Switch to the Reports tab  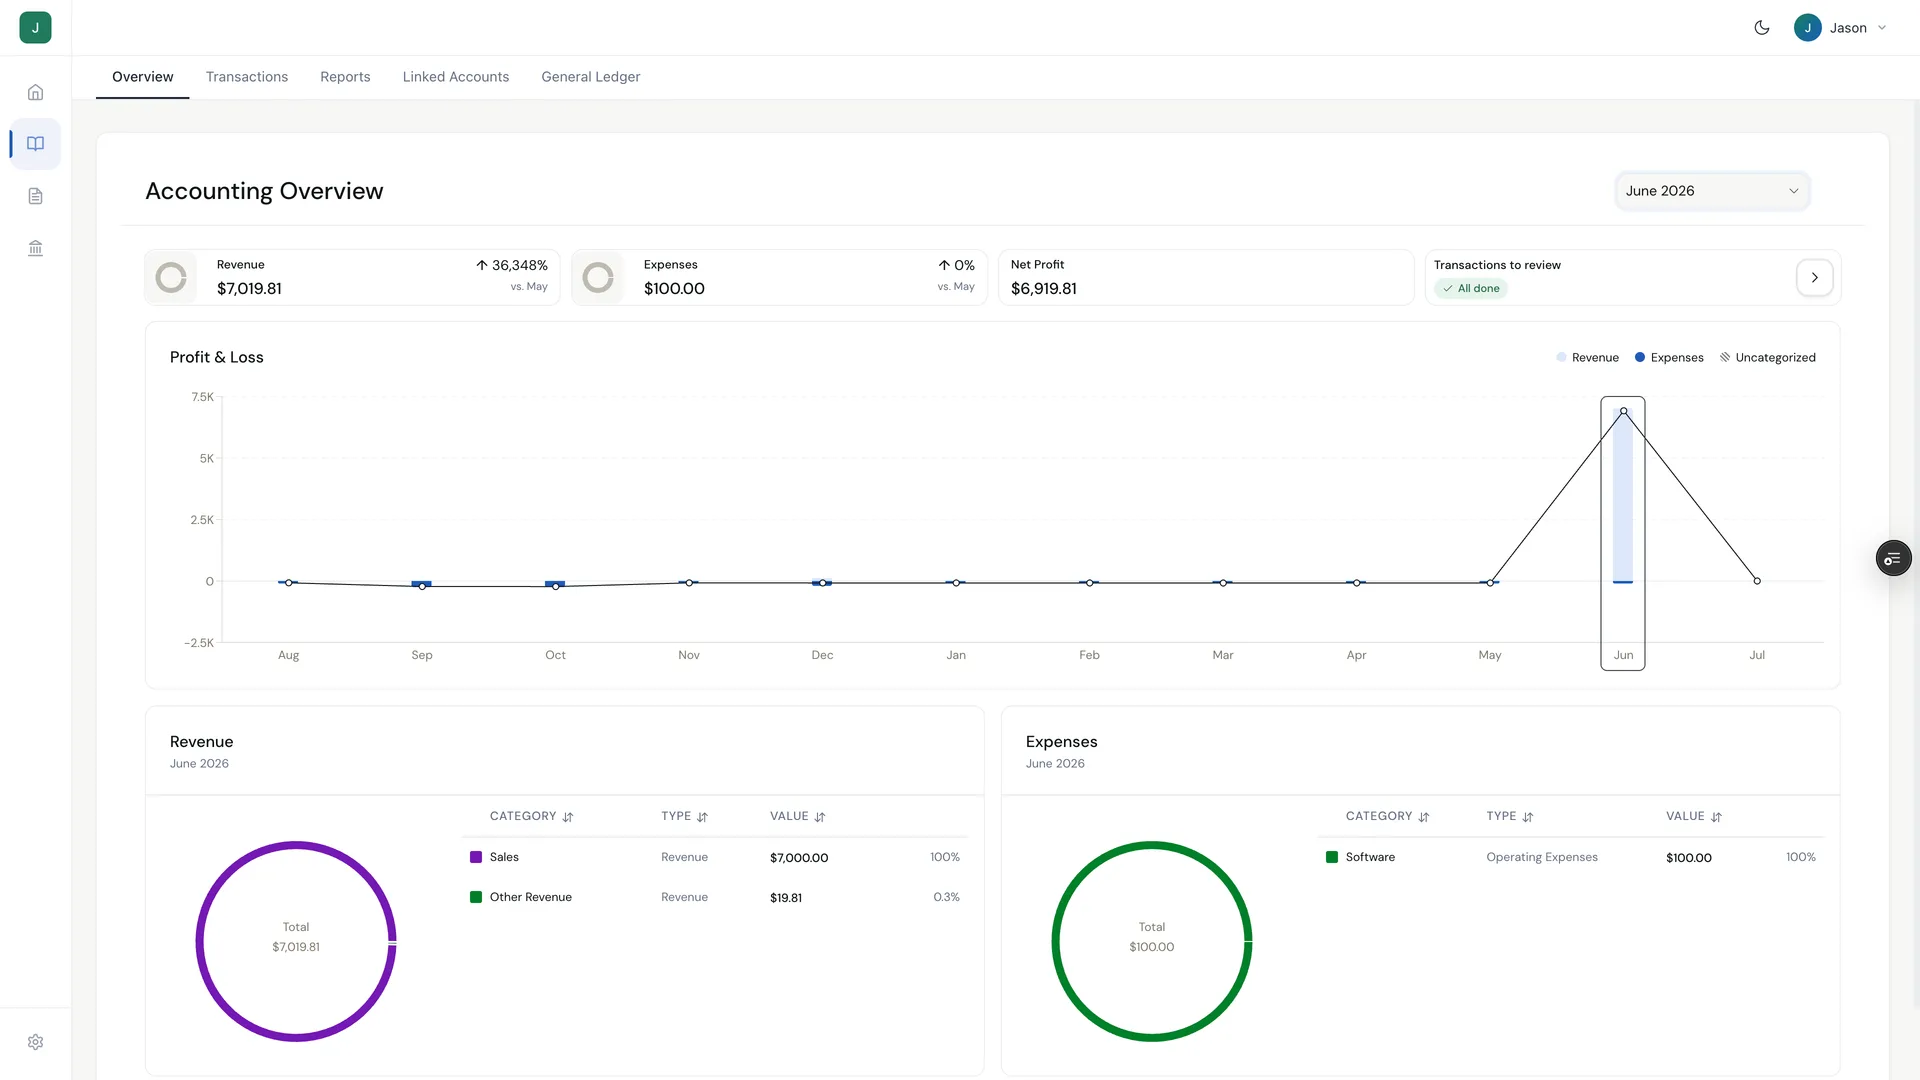pyautogui.click(x=345, y=77)
